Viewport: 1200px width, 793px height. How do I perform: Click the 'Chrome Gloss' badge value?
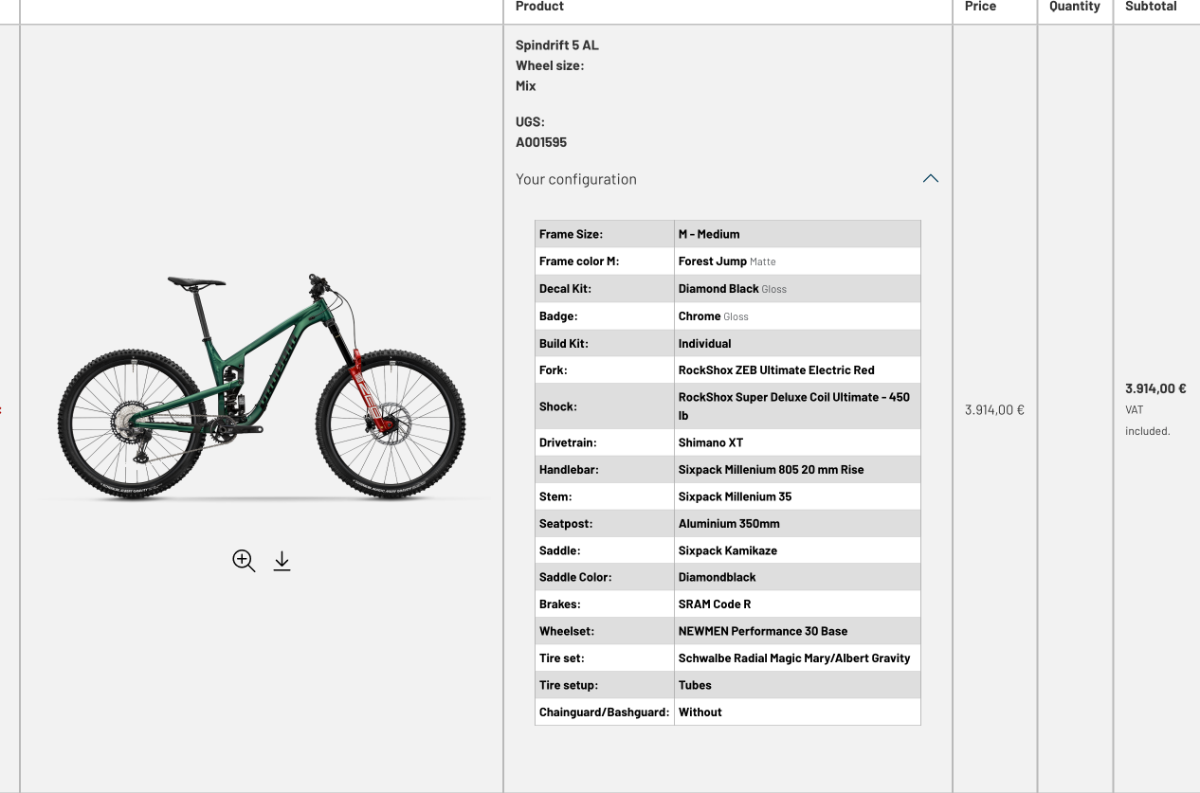(x=713, y=316)
